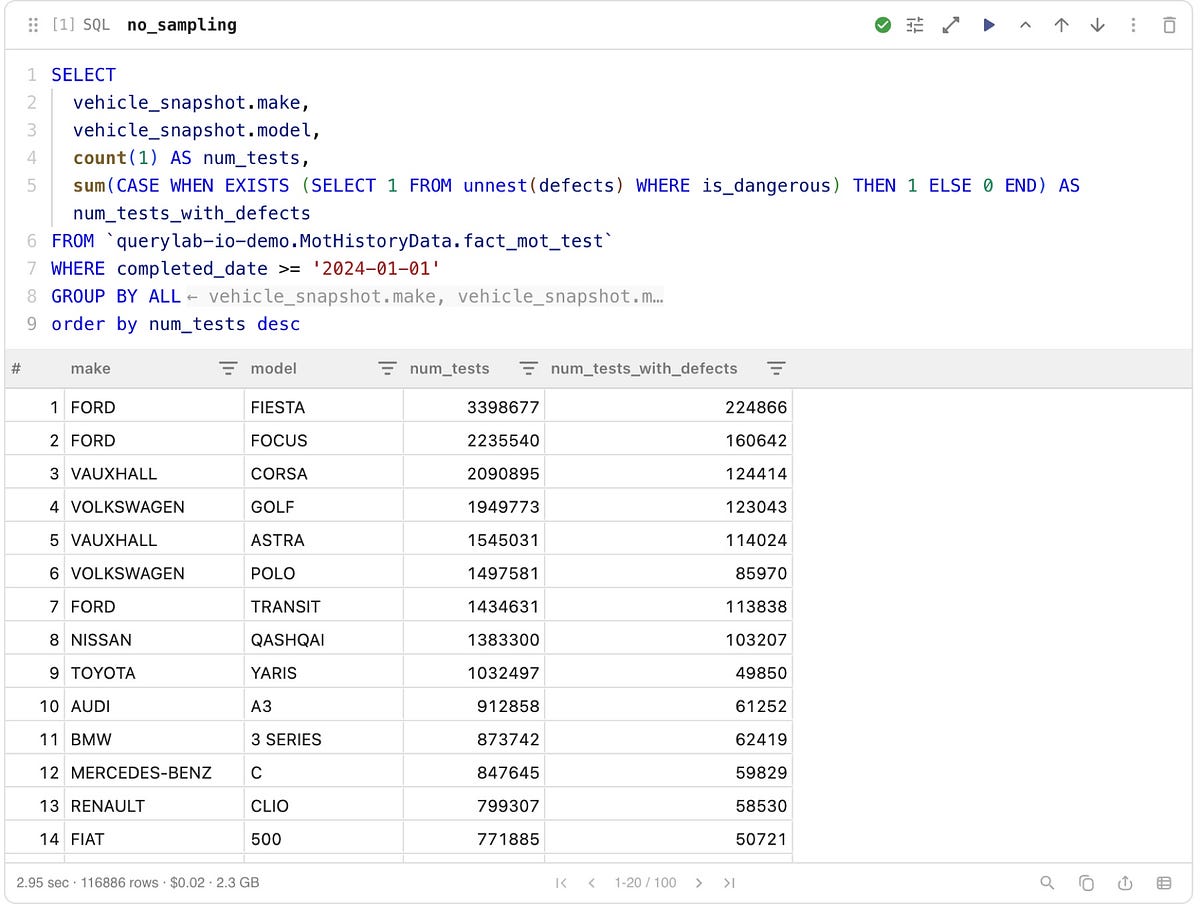Screen dimensions: 1200x908
Task: Expand the cell to fullscreen
Action: click(951, 25)
